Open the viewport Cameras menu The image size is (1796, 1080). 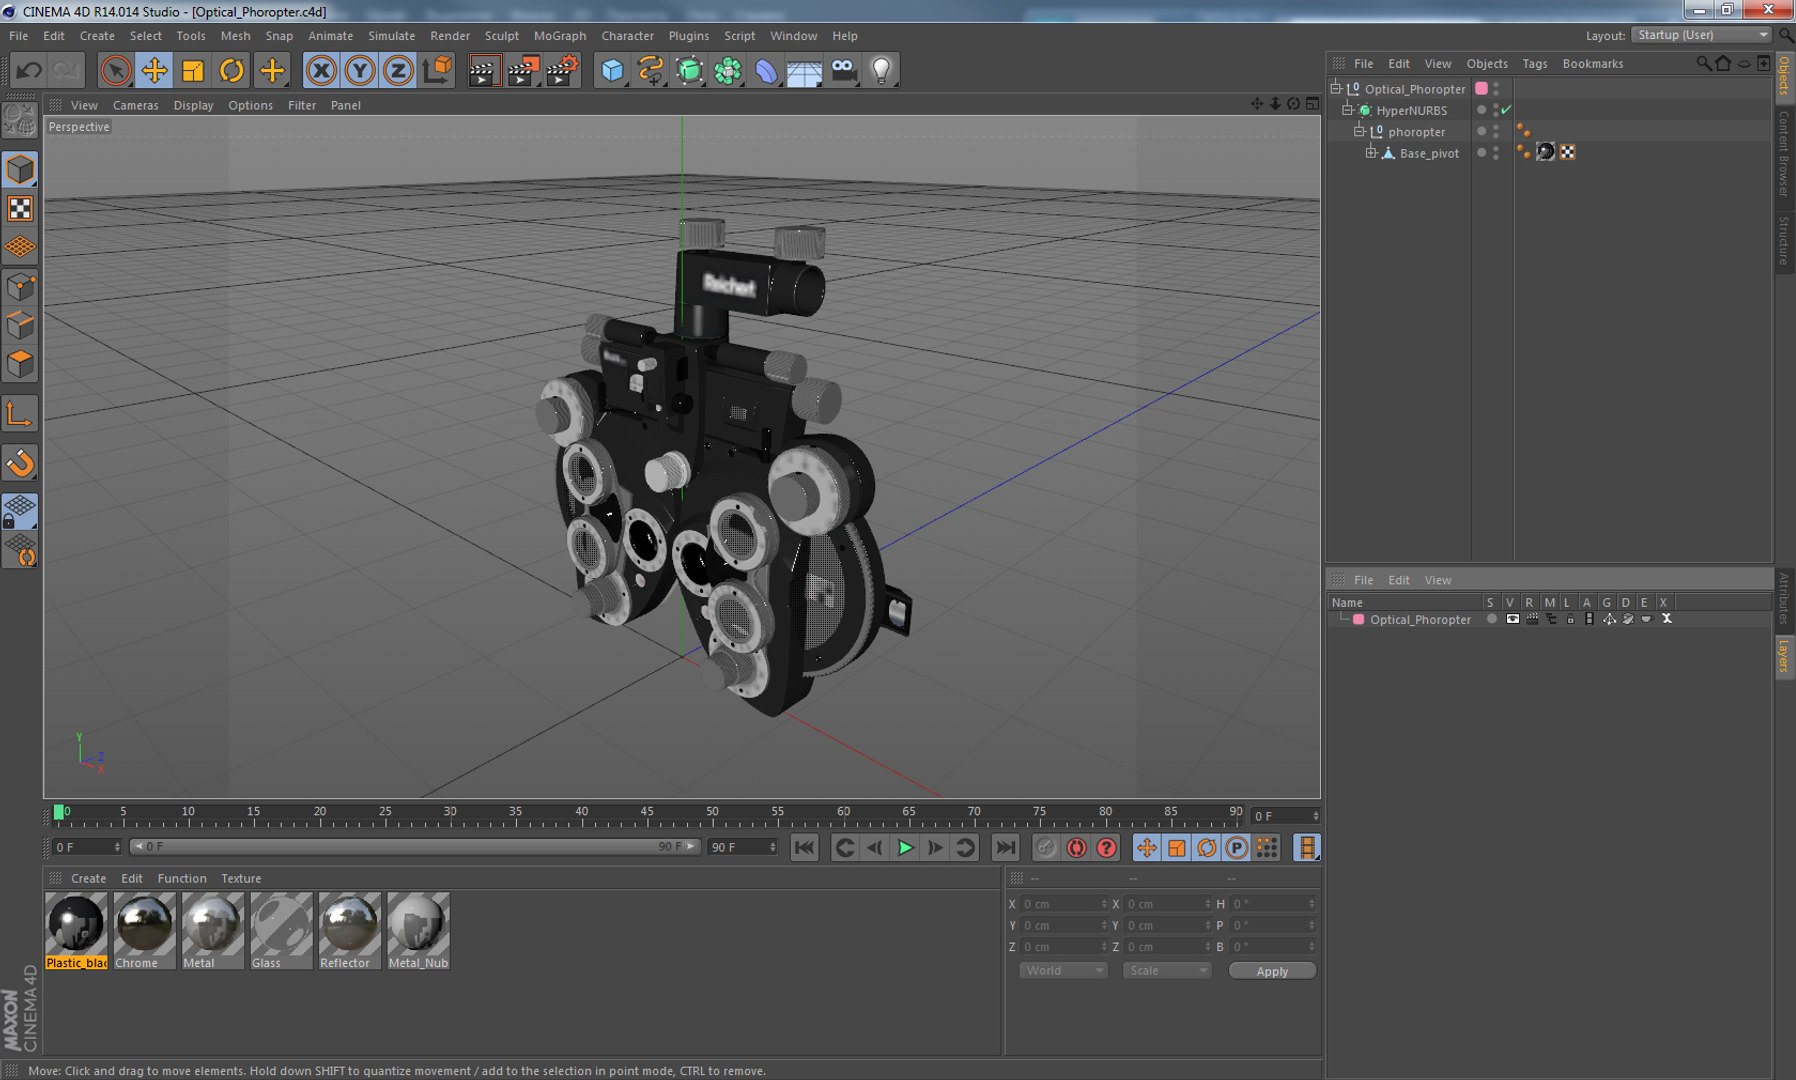click(x=136, y=105)
